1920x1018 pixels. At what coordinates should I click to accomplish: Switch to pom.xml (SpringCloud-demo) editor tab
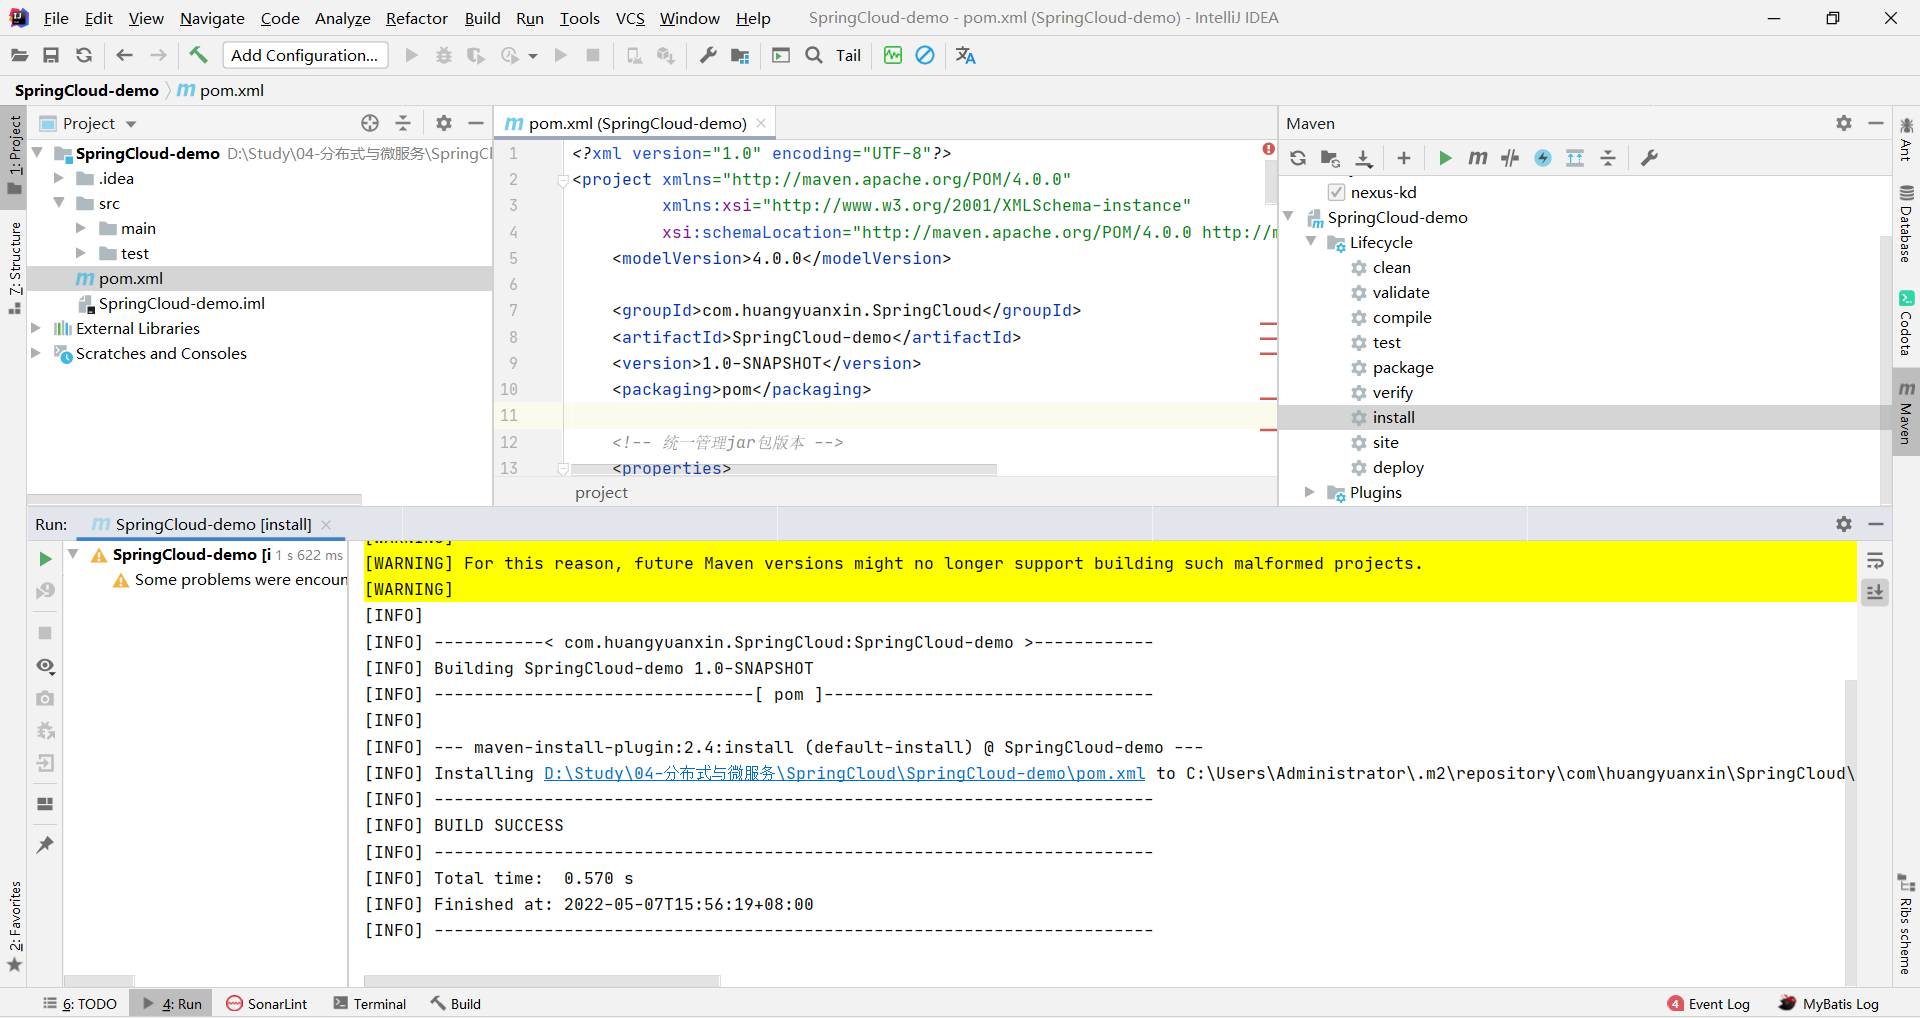tap(637, 123)
